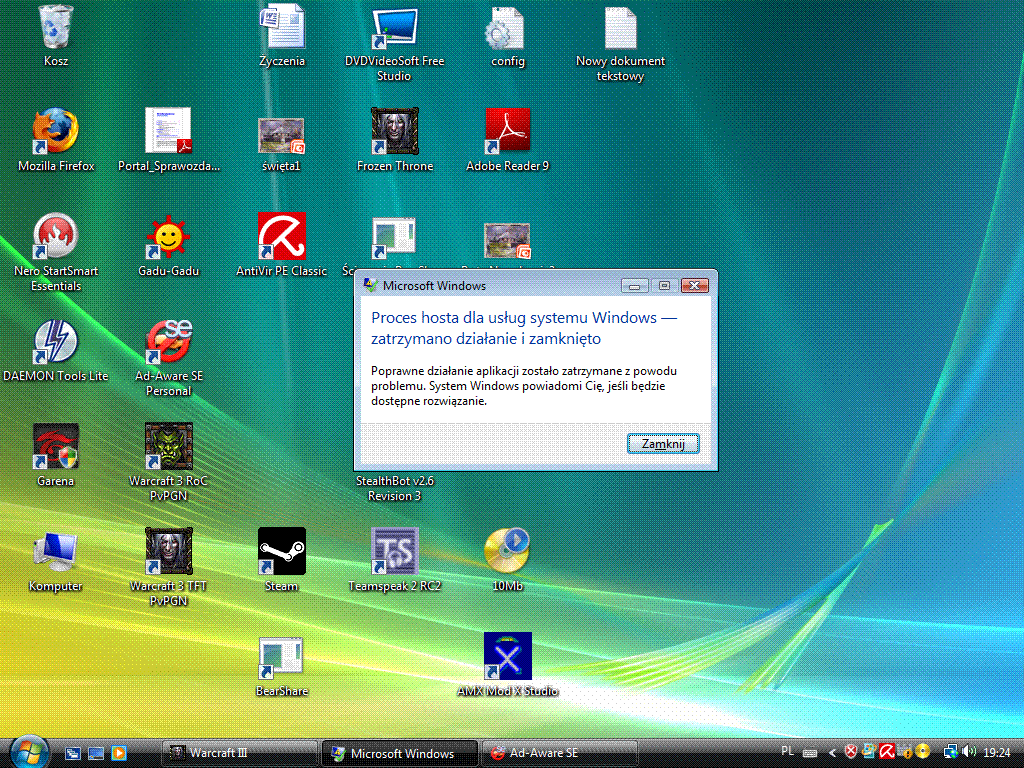The width and height of the screenshot is (1024, 768).
Task: Expand hidden system tray icons arrow
Action: point(832,752)
